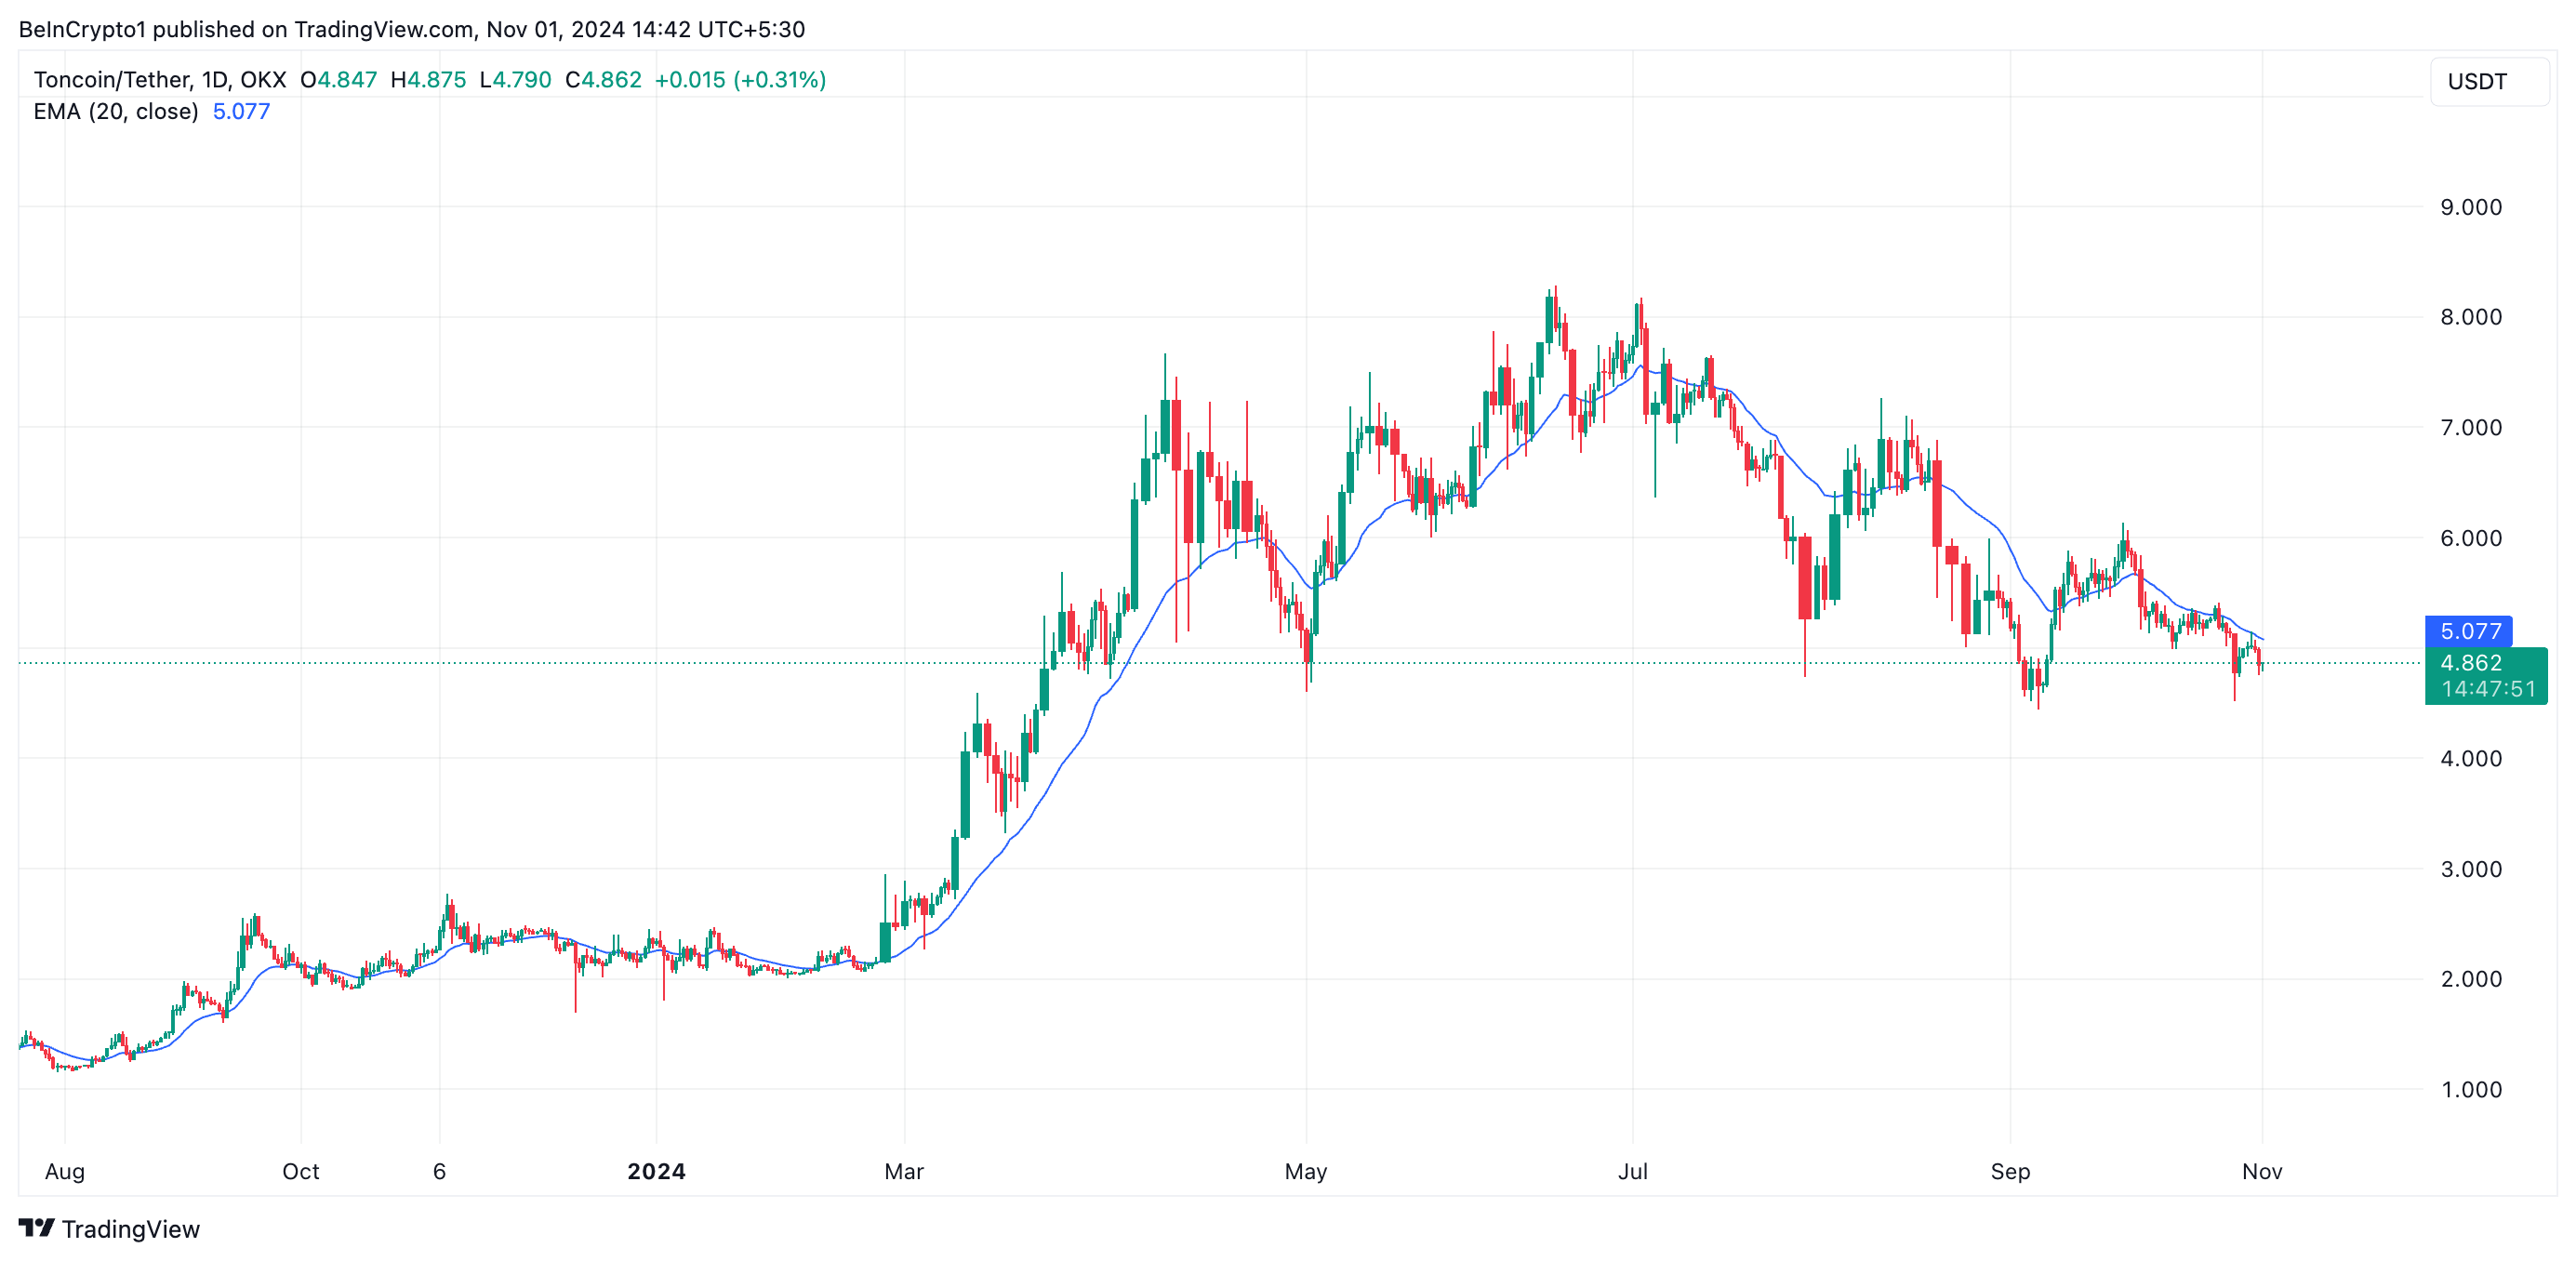Click the 2024 label on time axis
The width and height of the screenshot is (2576, 1261).
(656, 1171)
